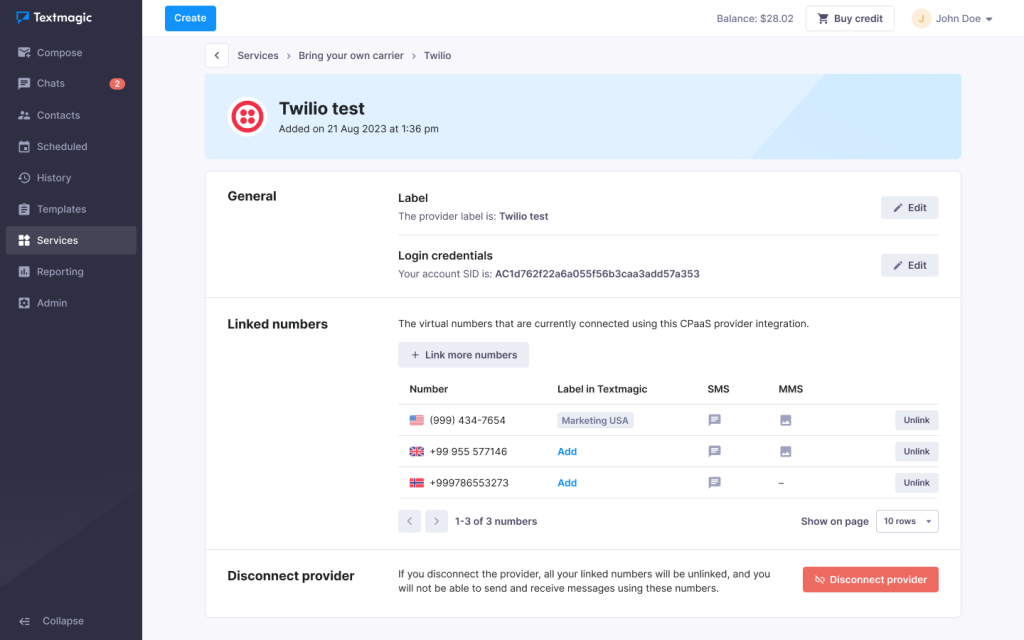This screenshot has height=640, width=1024.
Task: Click the Textmagic logo
Action: (x=54, y=18)
